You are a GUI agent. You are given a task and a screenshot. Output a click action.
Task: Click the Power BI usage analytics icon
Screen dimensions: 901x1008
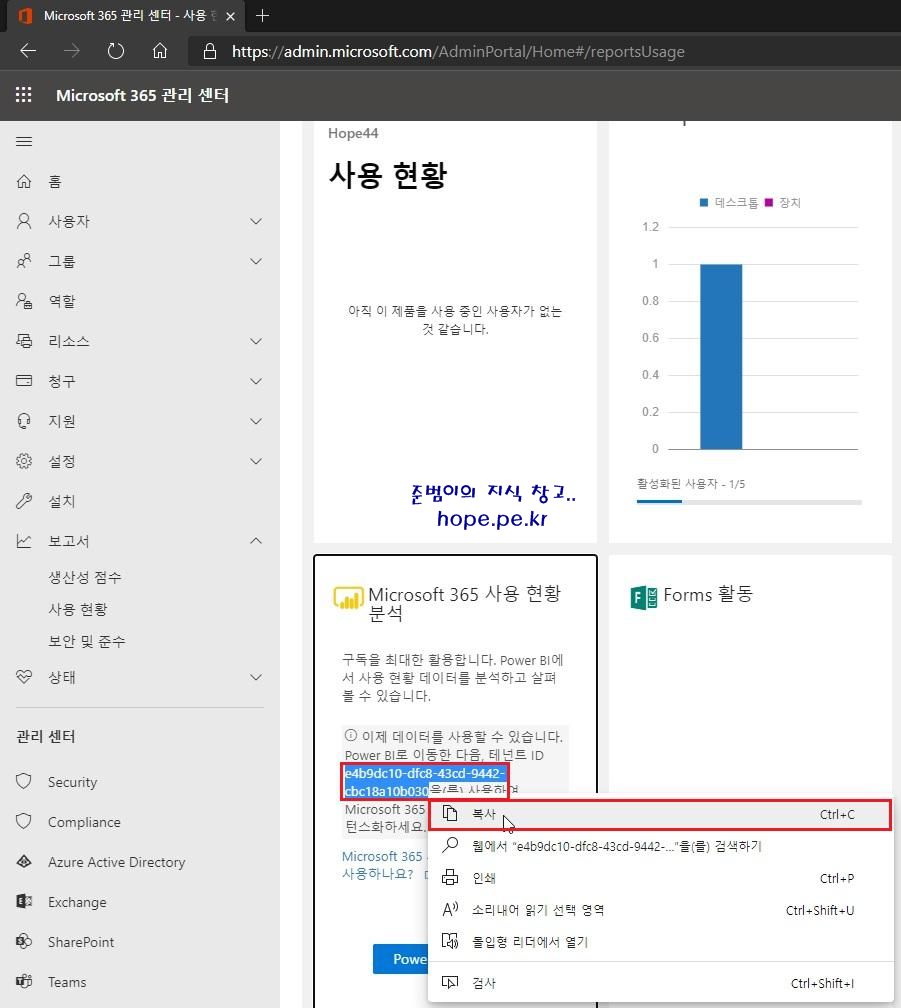(x=348, y=597)
